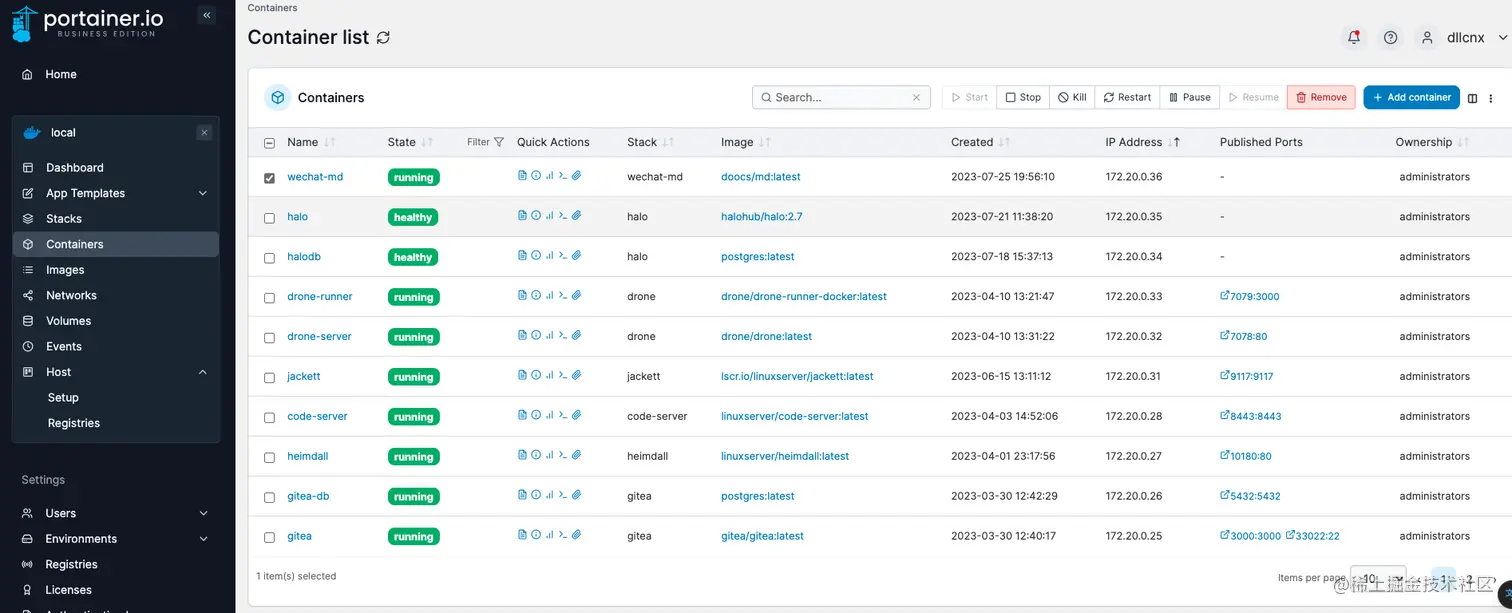1512x613 pixels.
Task: Click the Stop button
Action: (x=1023, y=97)
